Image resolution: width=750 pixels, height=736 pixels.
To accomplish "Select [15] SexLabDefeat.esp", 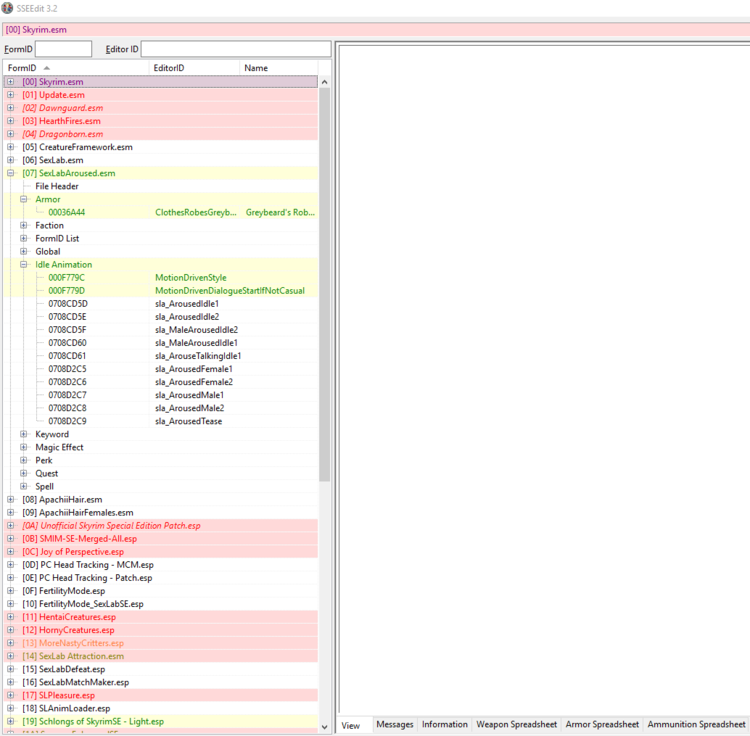I will [x=161, y=670].
